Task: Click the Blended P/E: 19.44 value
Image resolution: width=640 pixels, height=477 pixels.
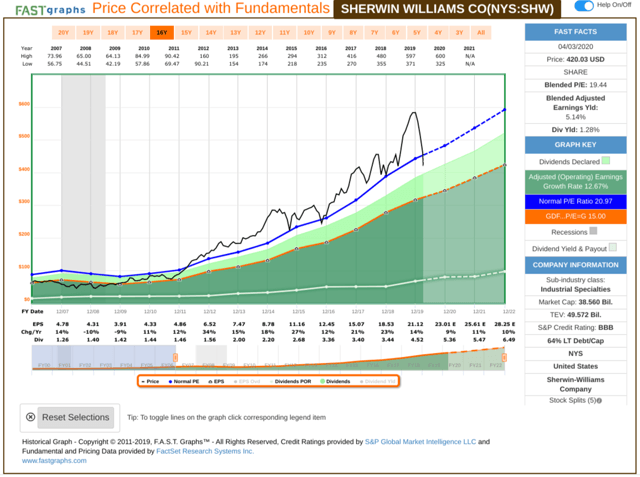Action: [x=576, y=85]
